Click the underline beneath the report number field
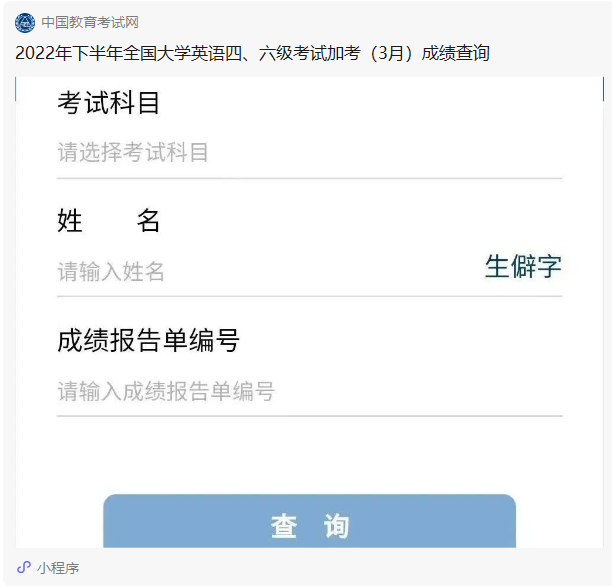 [310, 416]
